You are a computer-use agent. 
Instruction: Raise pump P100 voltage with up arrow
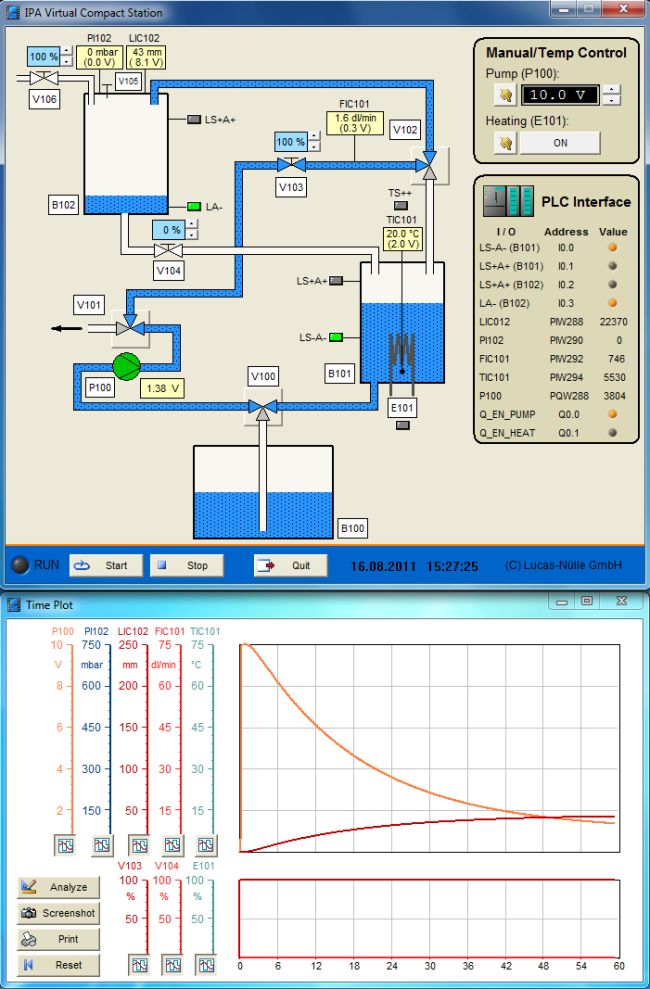[611, 90]
